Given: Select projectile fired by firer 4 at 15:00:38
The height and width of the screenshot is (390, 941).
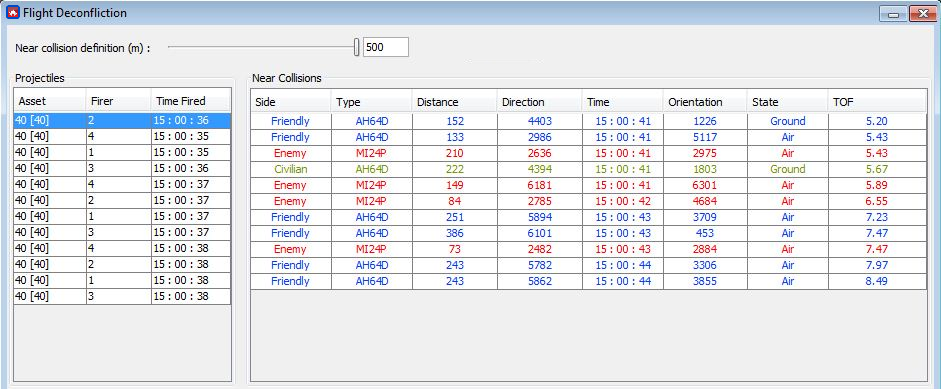Looking at the screenshot, I should pyautogui.click(x=122, y=248).
